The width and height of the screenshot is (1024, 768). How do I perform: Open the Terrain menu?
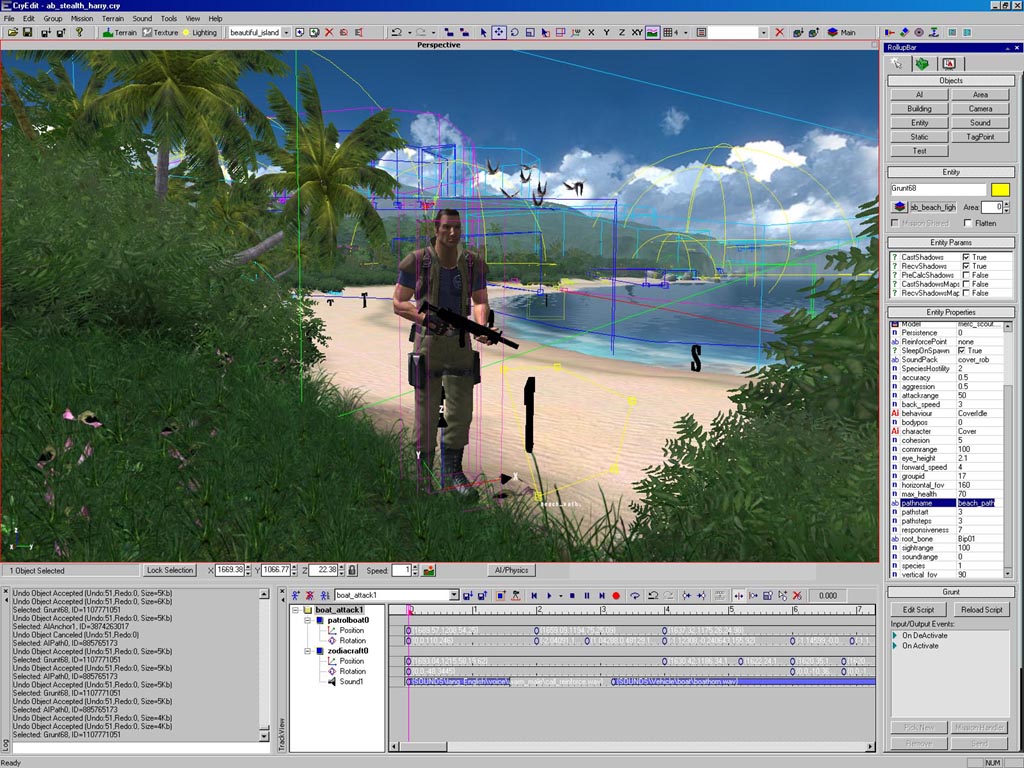pyautogui.click(x=113, y=18)
